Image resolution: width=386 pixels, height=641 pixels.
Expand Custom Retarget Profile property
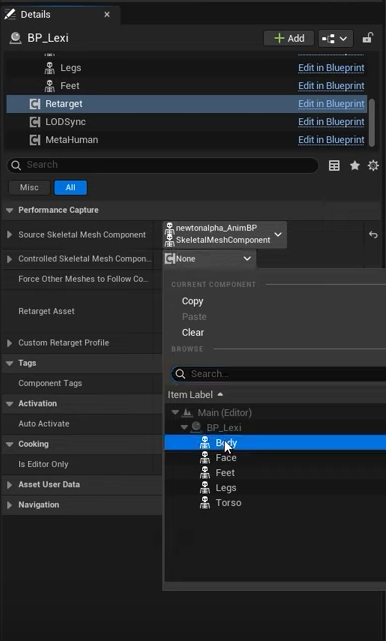(x=9, y=343)
